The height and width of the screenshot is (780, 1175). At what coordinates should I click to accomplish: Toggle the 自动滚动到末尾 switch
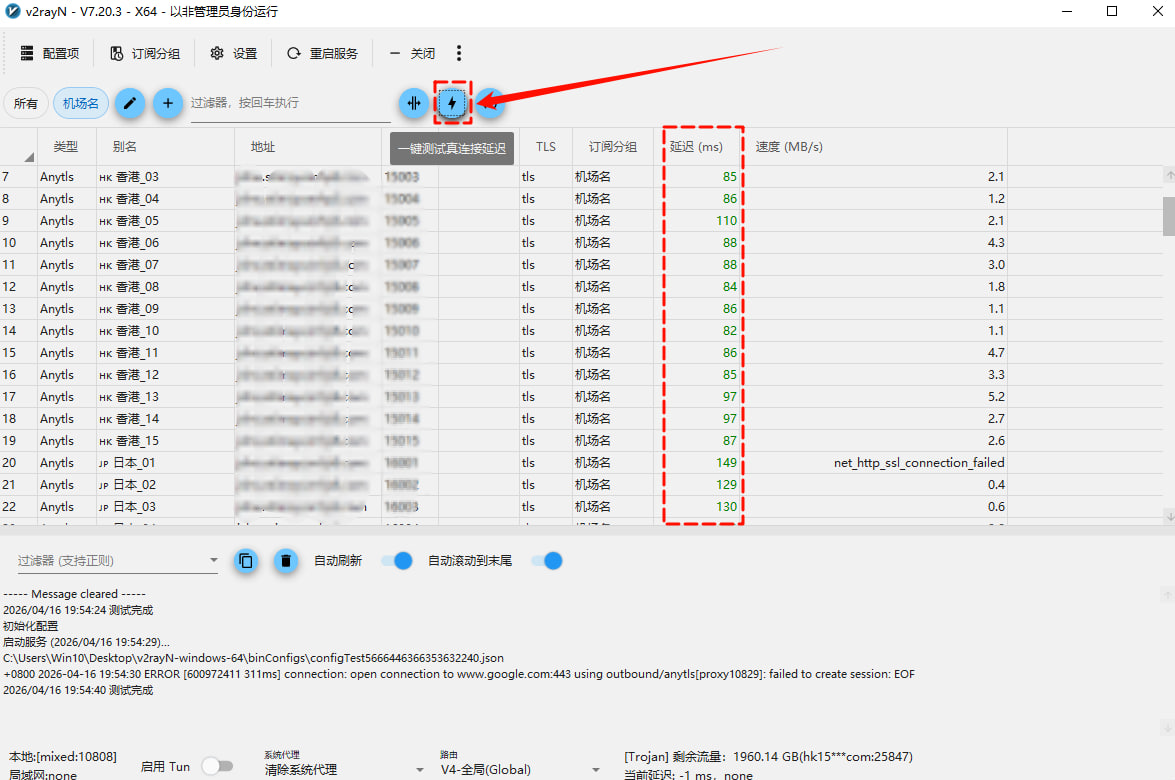click(x=547, y=560)
